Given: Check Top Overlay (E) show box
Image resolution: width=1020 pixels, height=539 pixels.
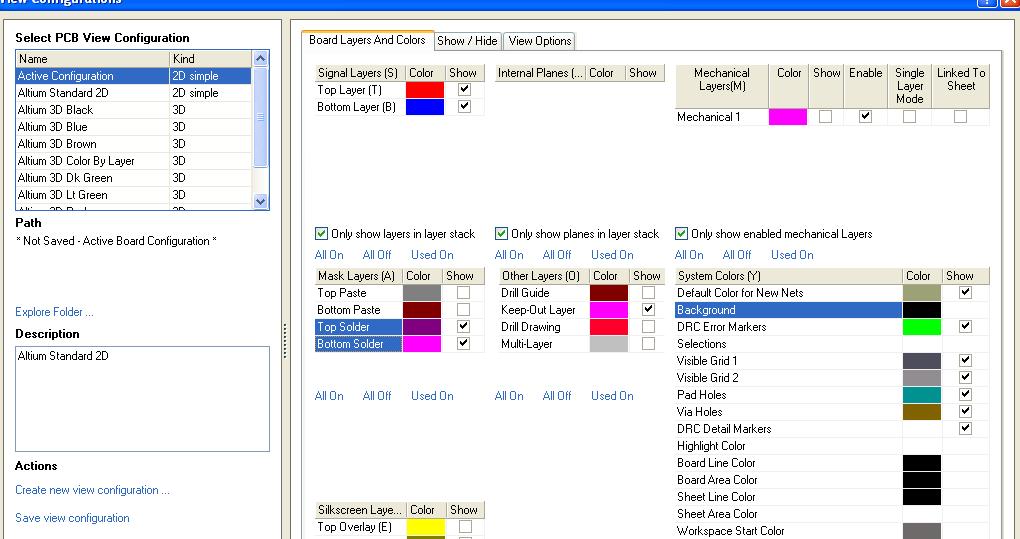Looking at the screenshot, I should pyautogui.click(x=465, y=527).
